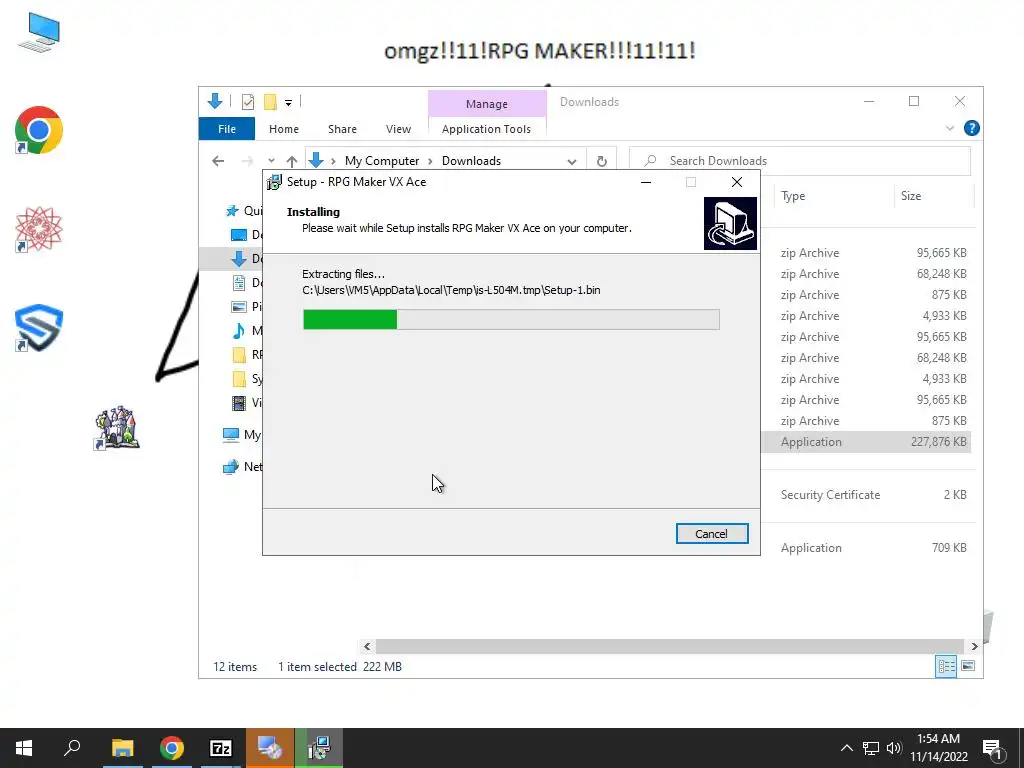Switch to the orange-highlighted installer taskbar item

coord(270,748)
